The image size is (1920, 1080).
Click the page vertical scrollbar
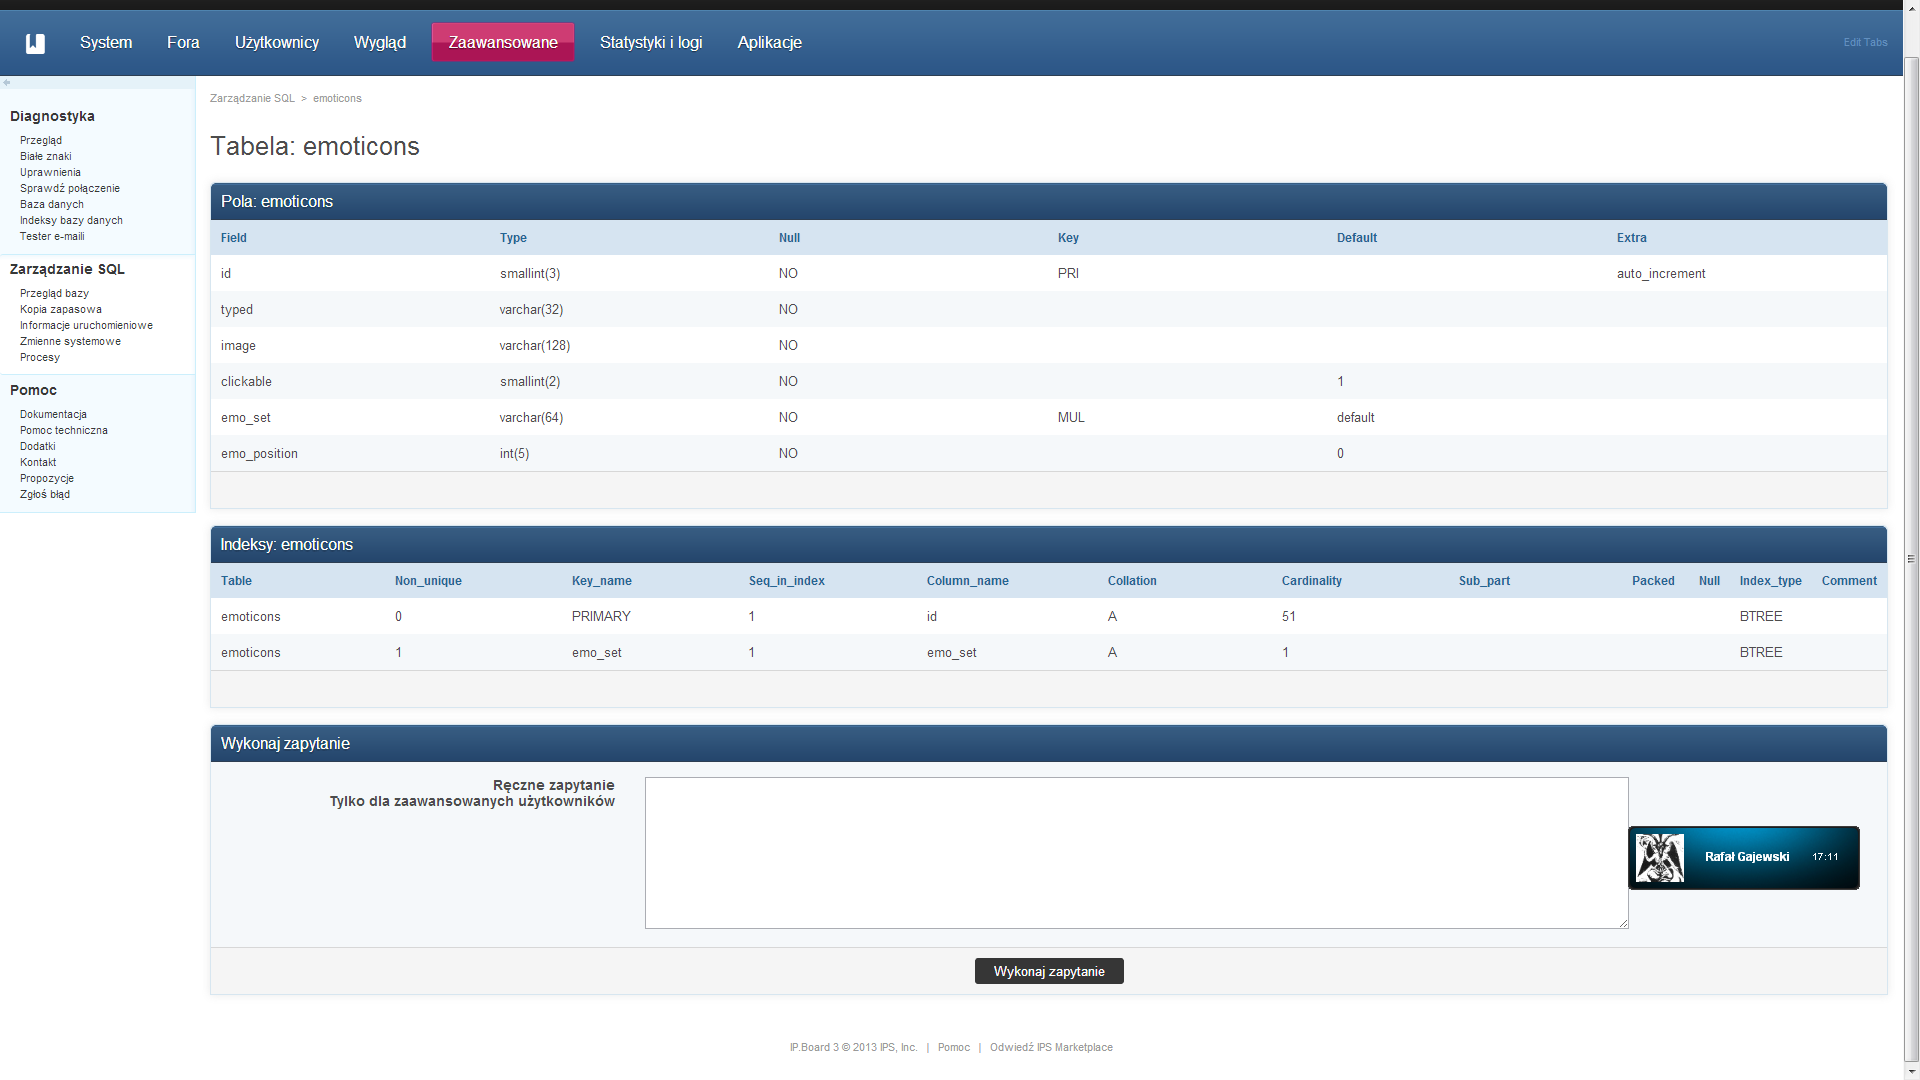click(x=1911, y=558)
